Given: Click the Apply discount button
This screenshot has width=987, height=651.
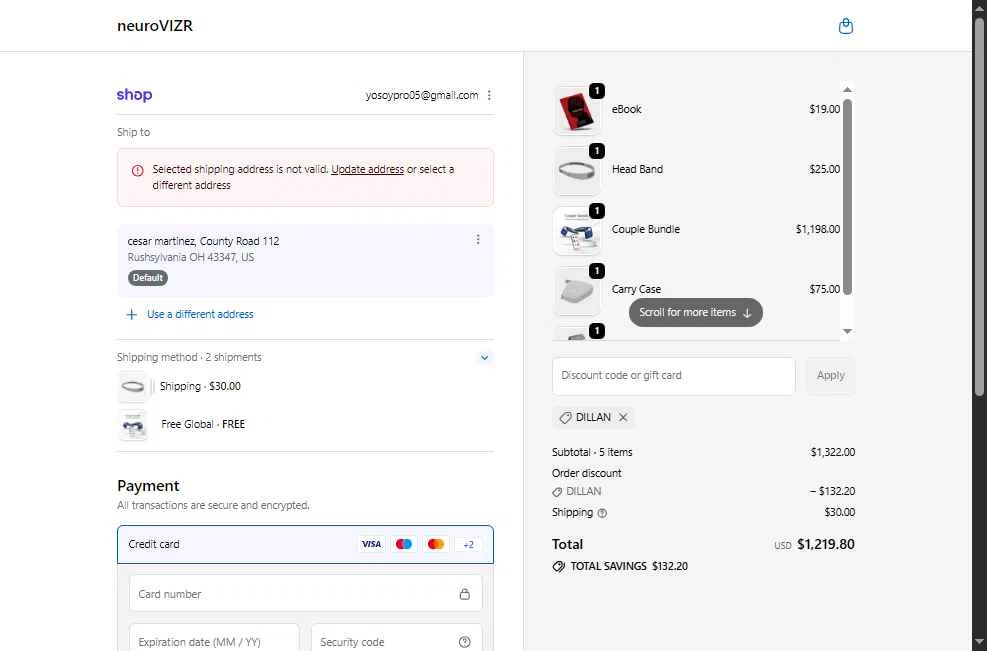Looking at the screenshot, I should click(x=830, y=375).
